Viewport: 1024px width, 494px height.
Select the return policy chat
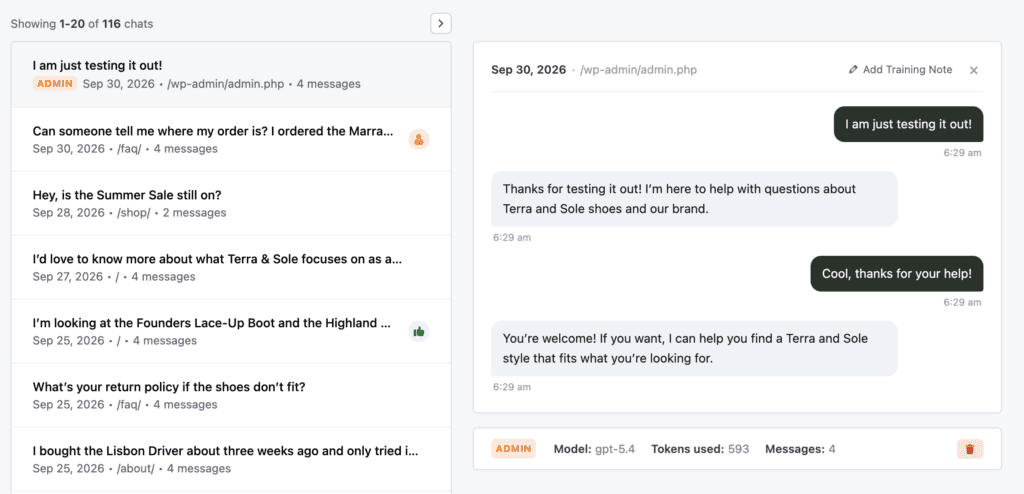point(231,395)
